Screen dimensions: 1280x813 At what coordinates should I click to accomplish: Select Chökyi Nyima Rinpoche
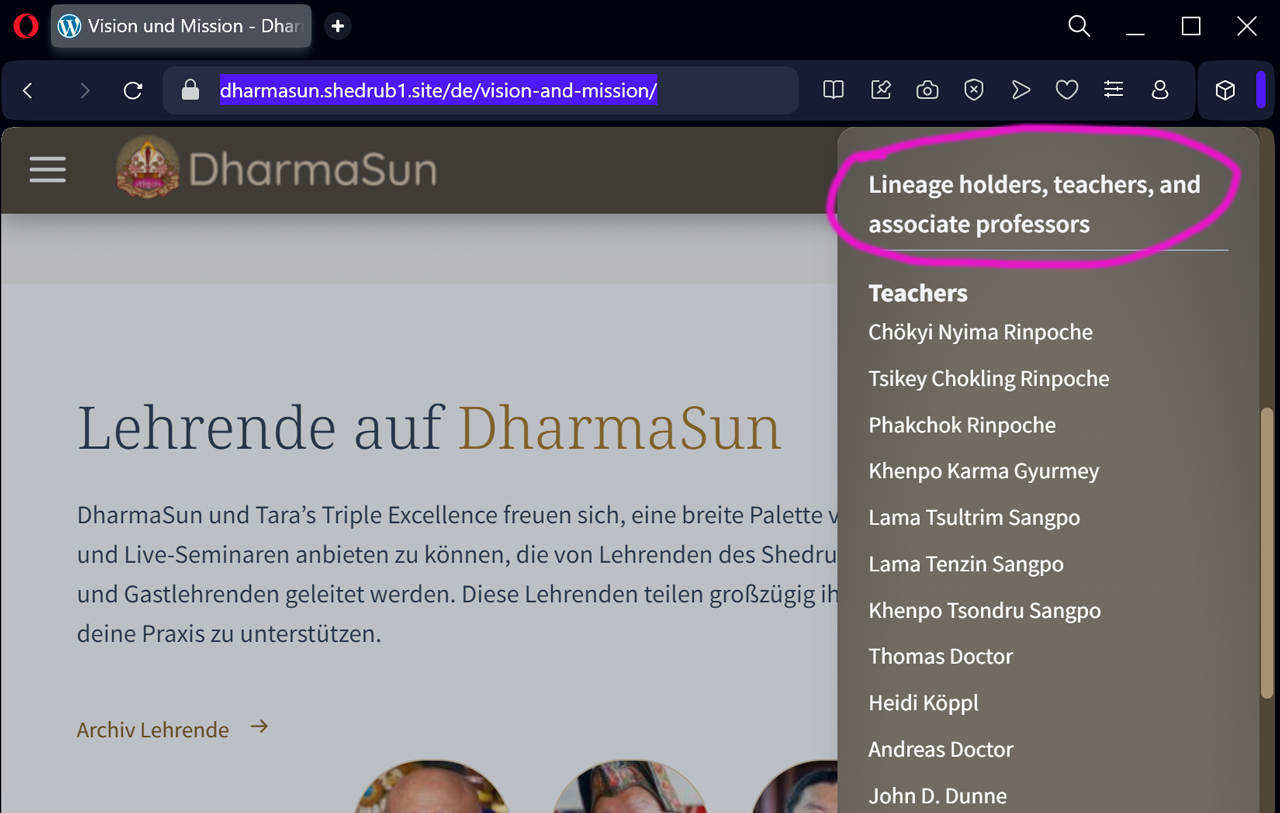[x=981, y=332]
